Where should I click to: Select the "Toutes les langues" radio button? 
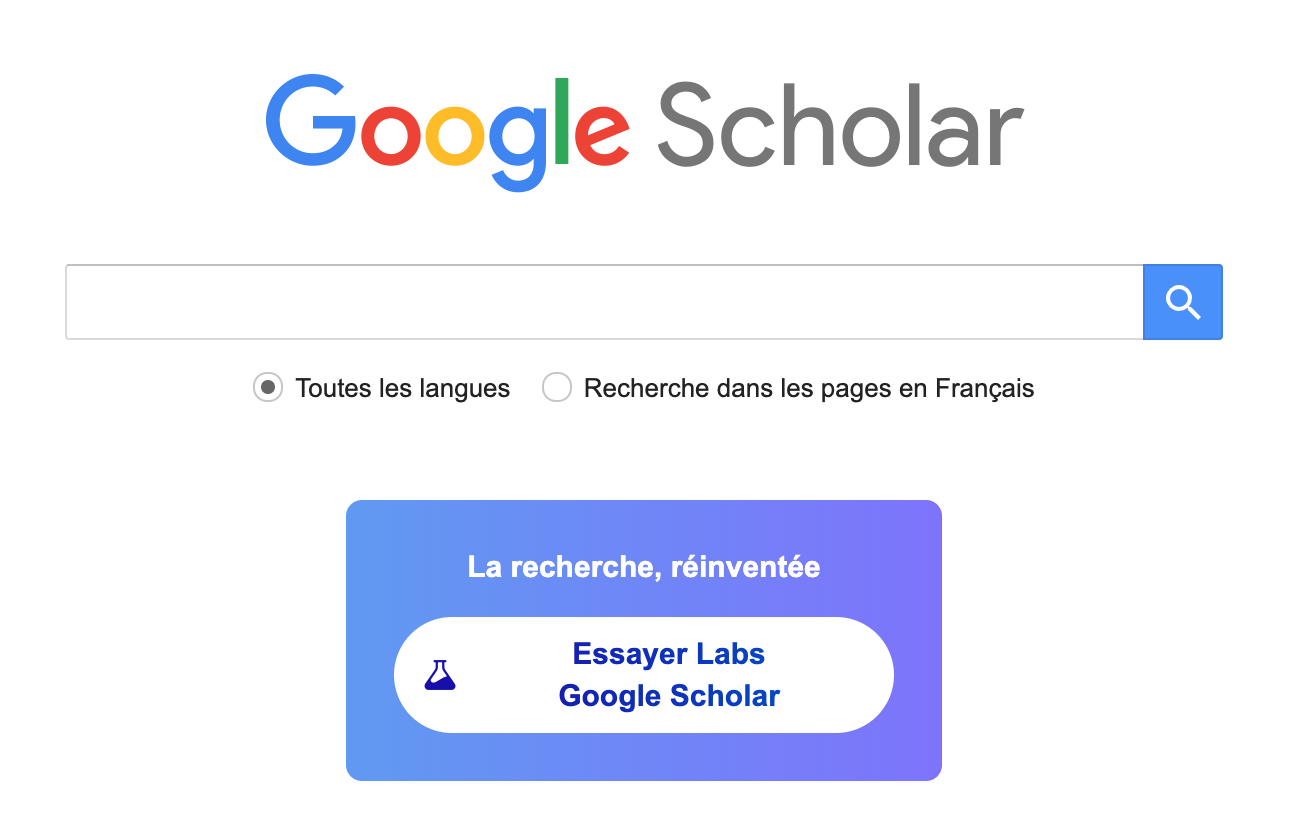point(267,387)
